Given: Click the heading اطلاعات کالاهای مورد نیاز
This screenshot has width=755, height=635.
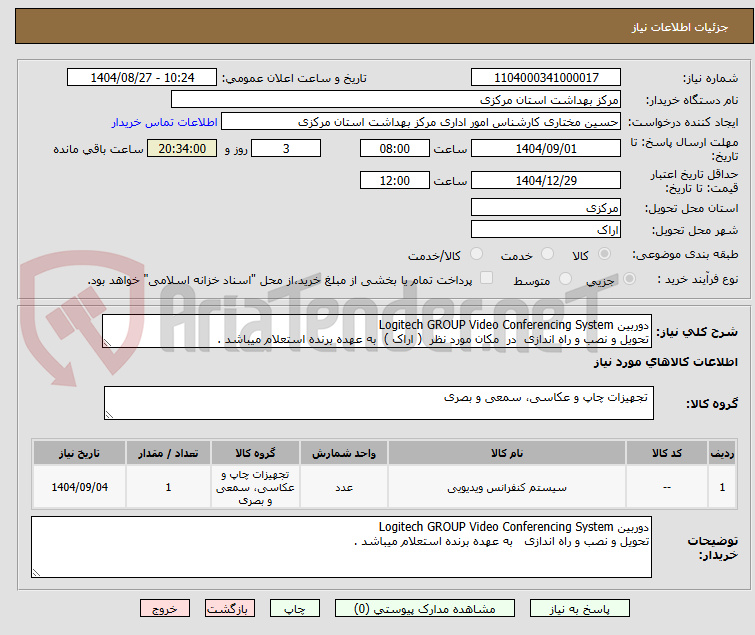Looking at the screenshot, I should tap(665, 362).
